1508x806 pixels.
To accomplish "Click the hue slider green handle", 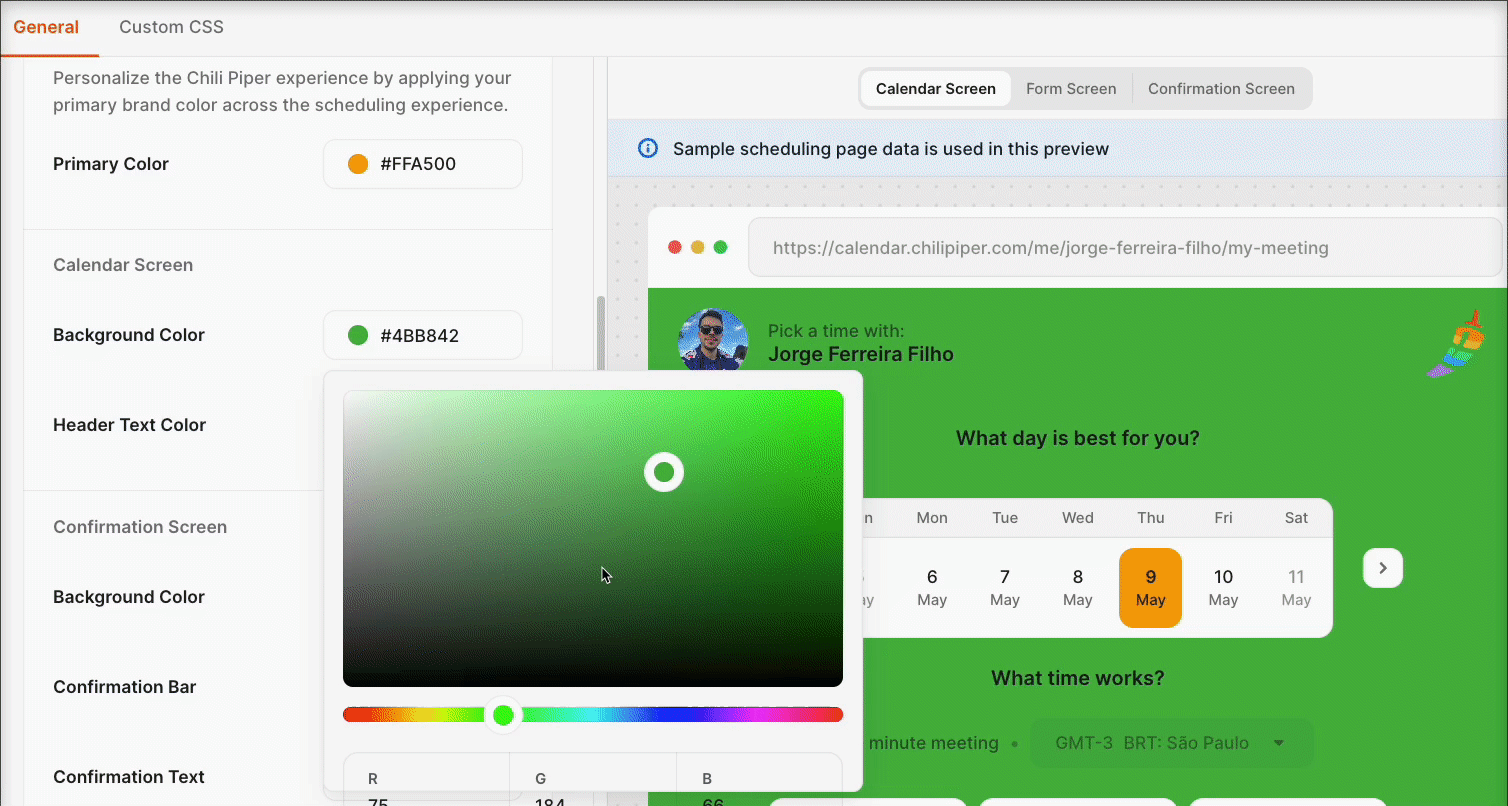I will (503, 714).
